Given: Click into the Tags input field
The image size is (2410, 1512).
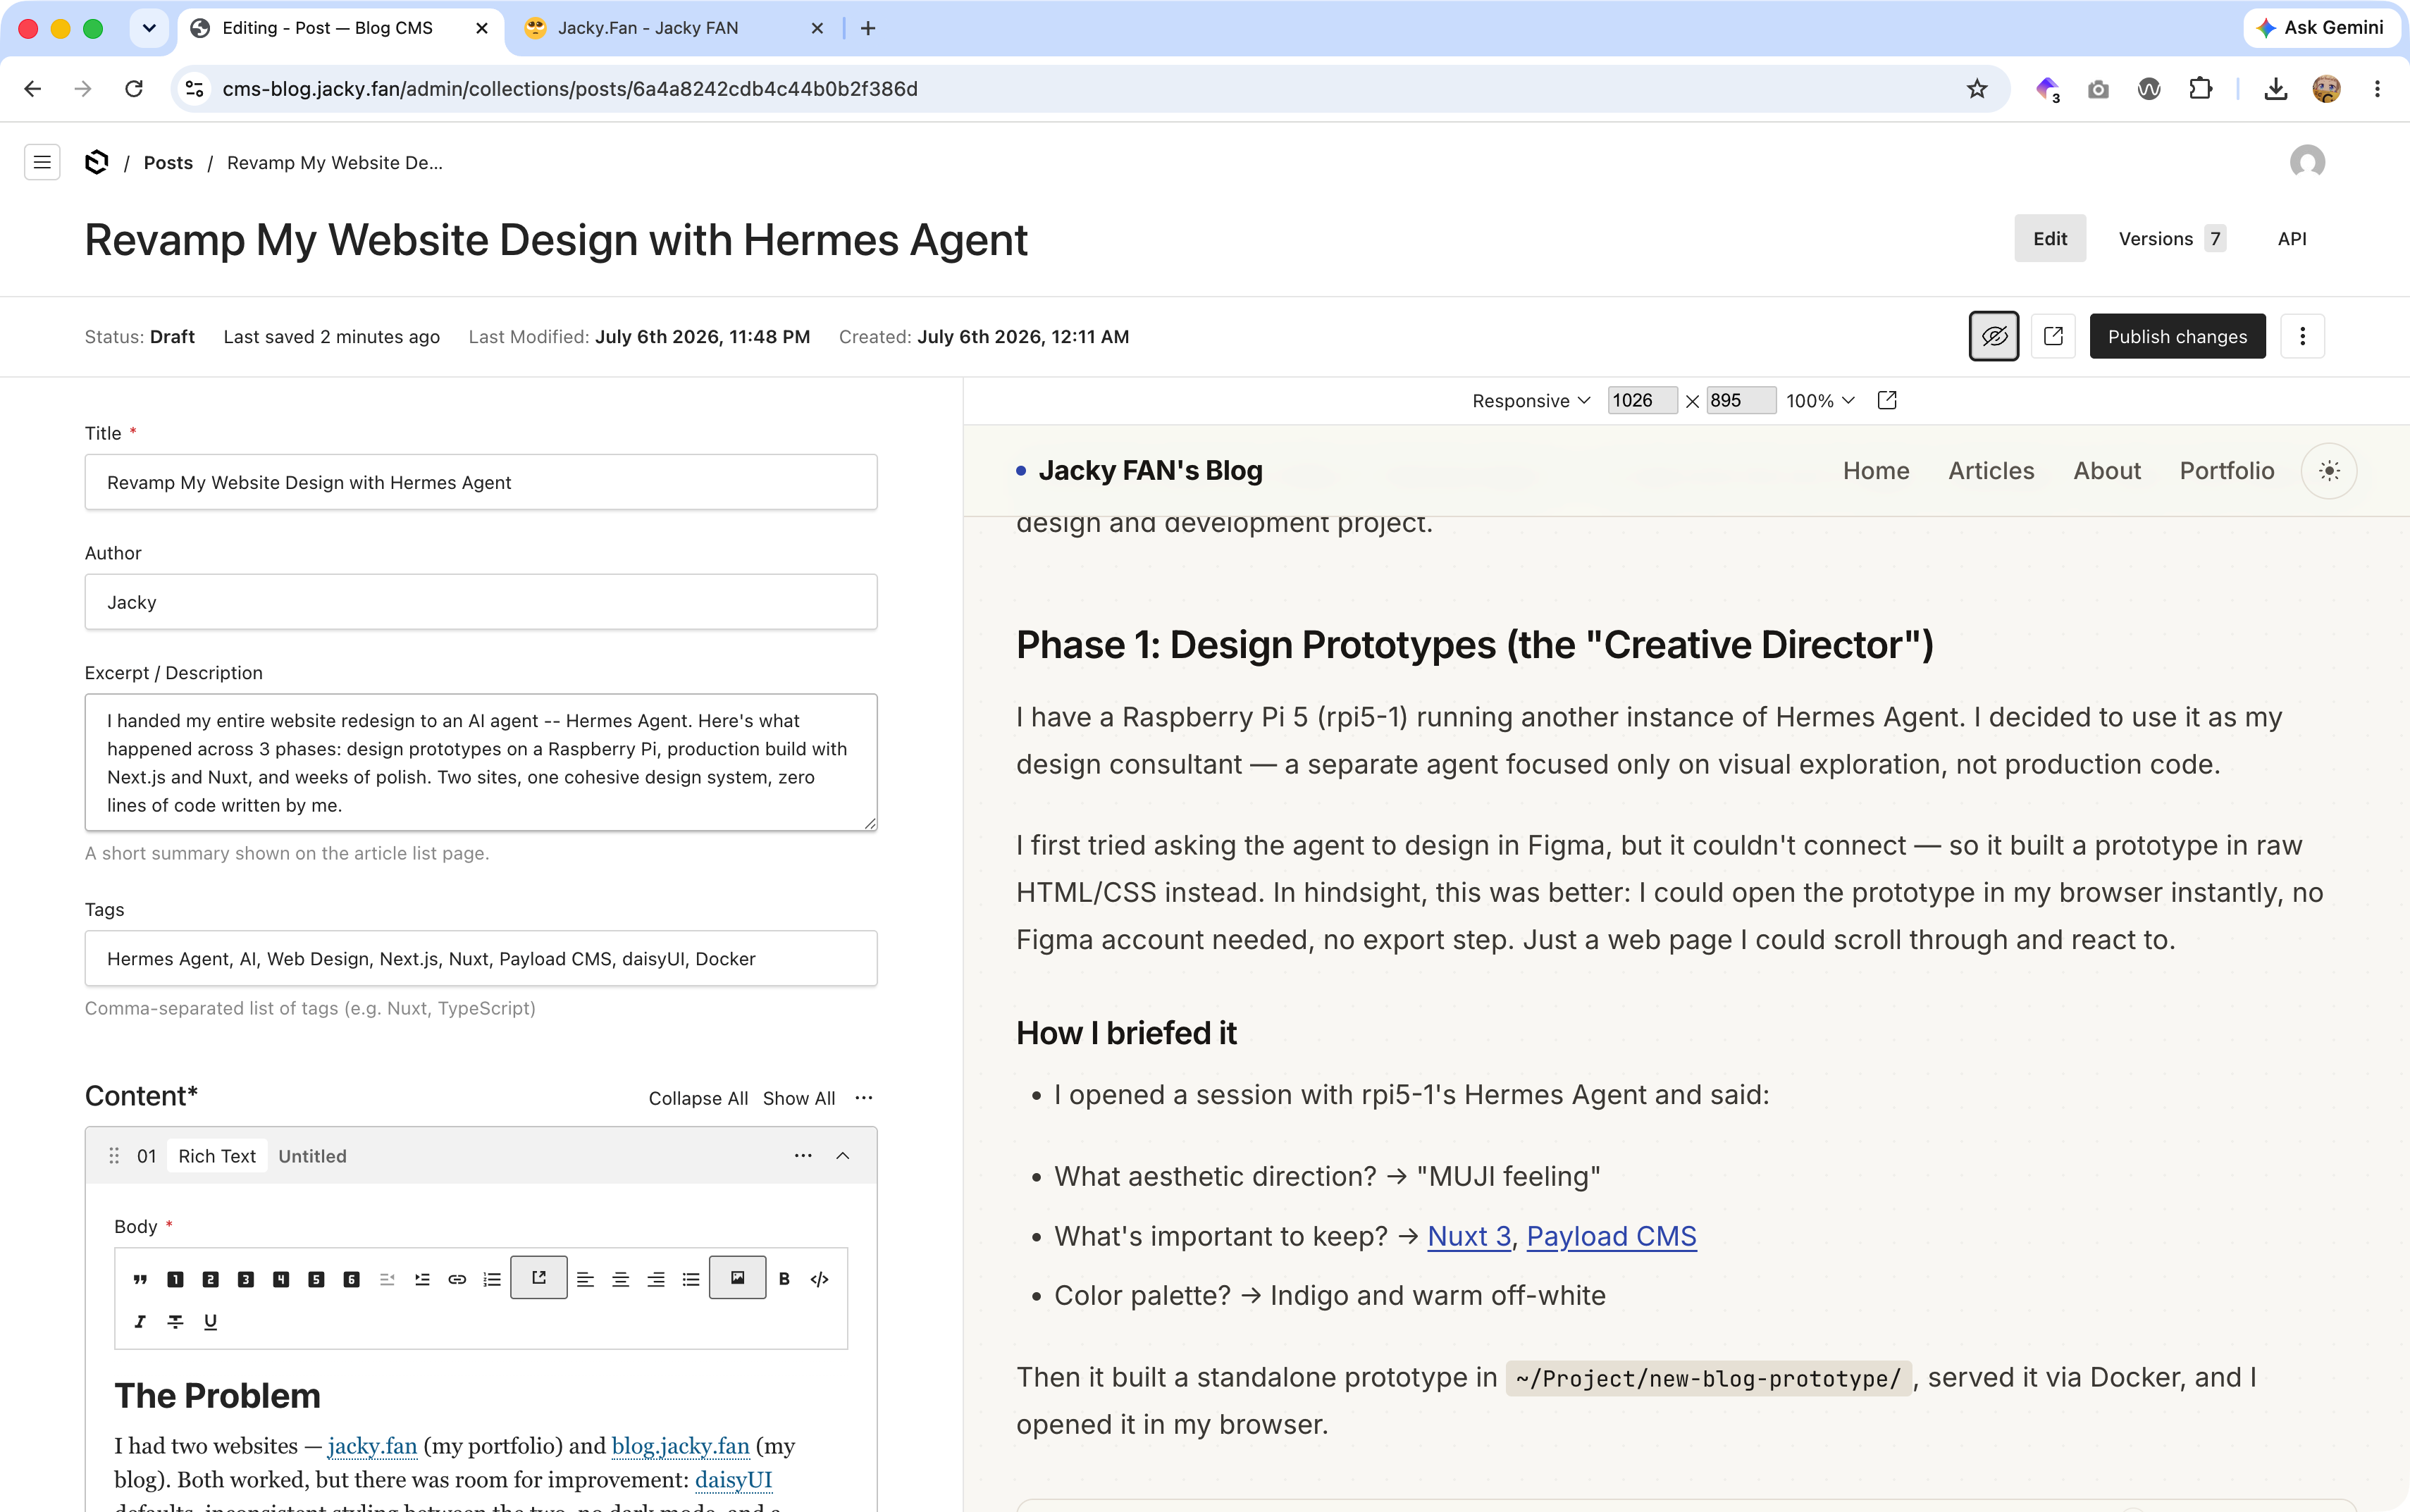Looking at the screenshot, I should coord(481,958).
